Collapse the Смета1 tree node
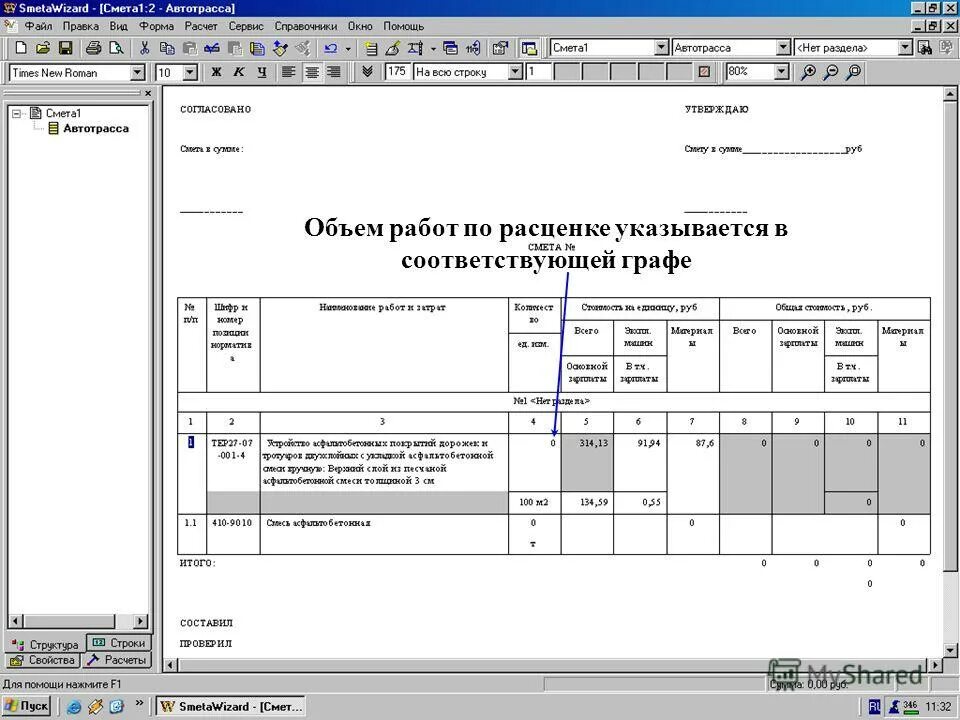The width and height of the screenshot is (960, 720). [x=17, y=113]
